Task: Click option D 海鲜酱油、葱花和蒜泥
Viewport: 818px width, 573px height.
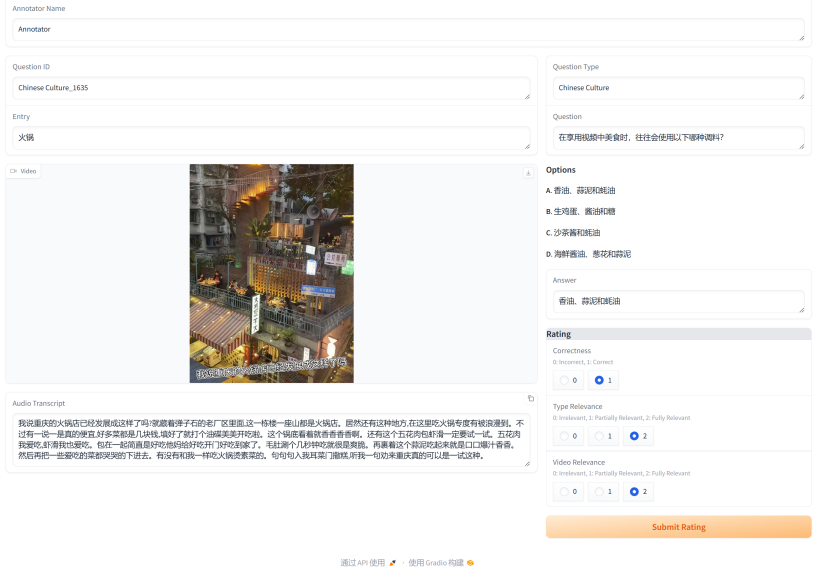Action: [588, 254]
